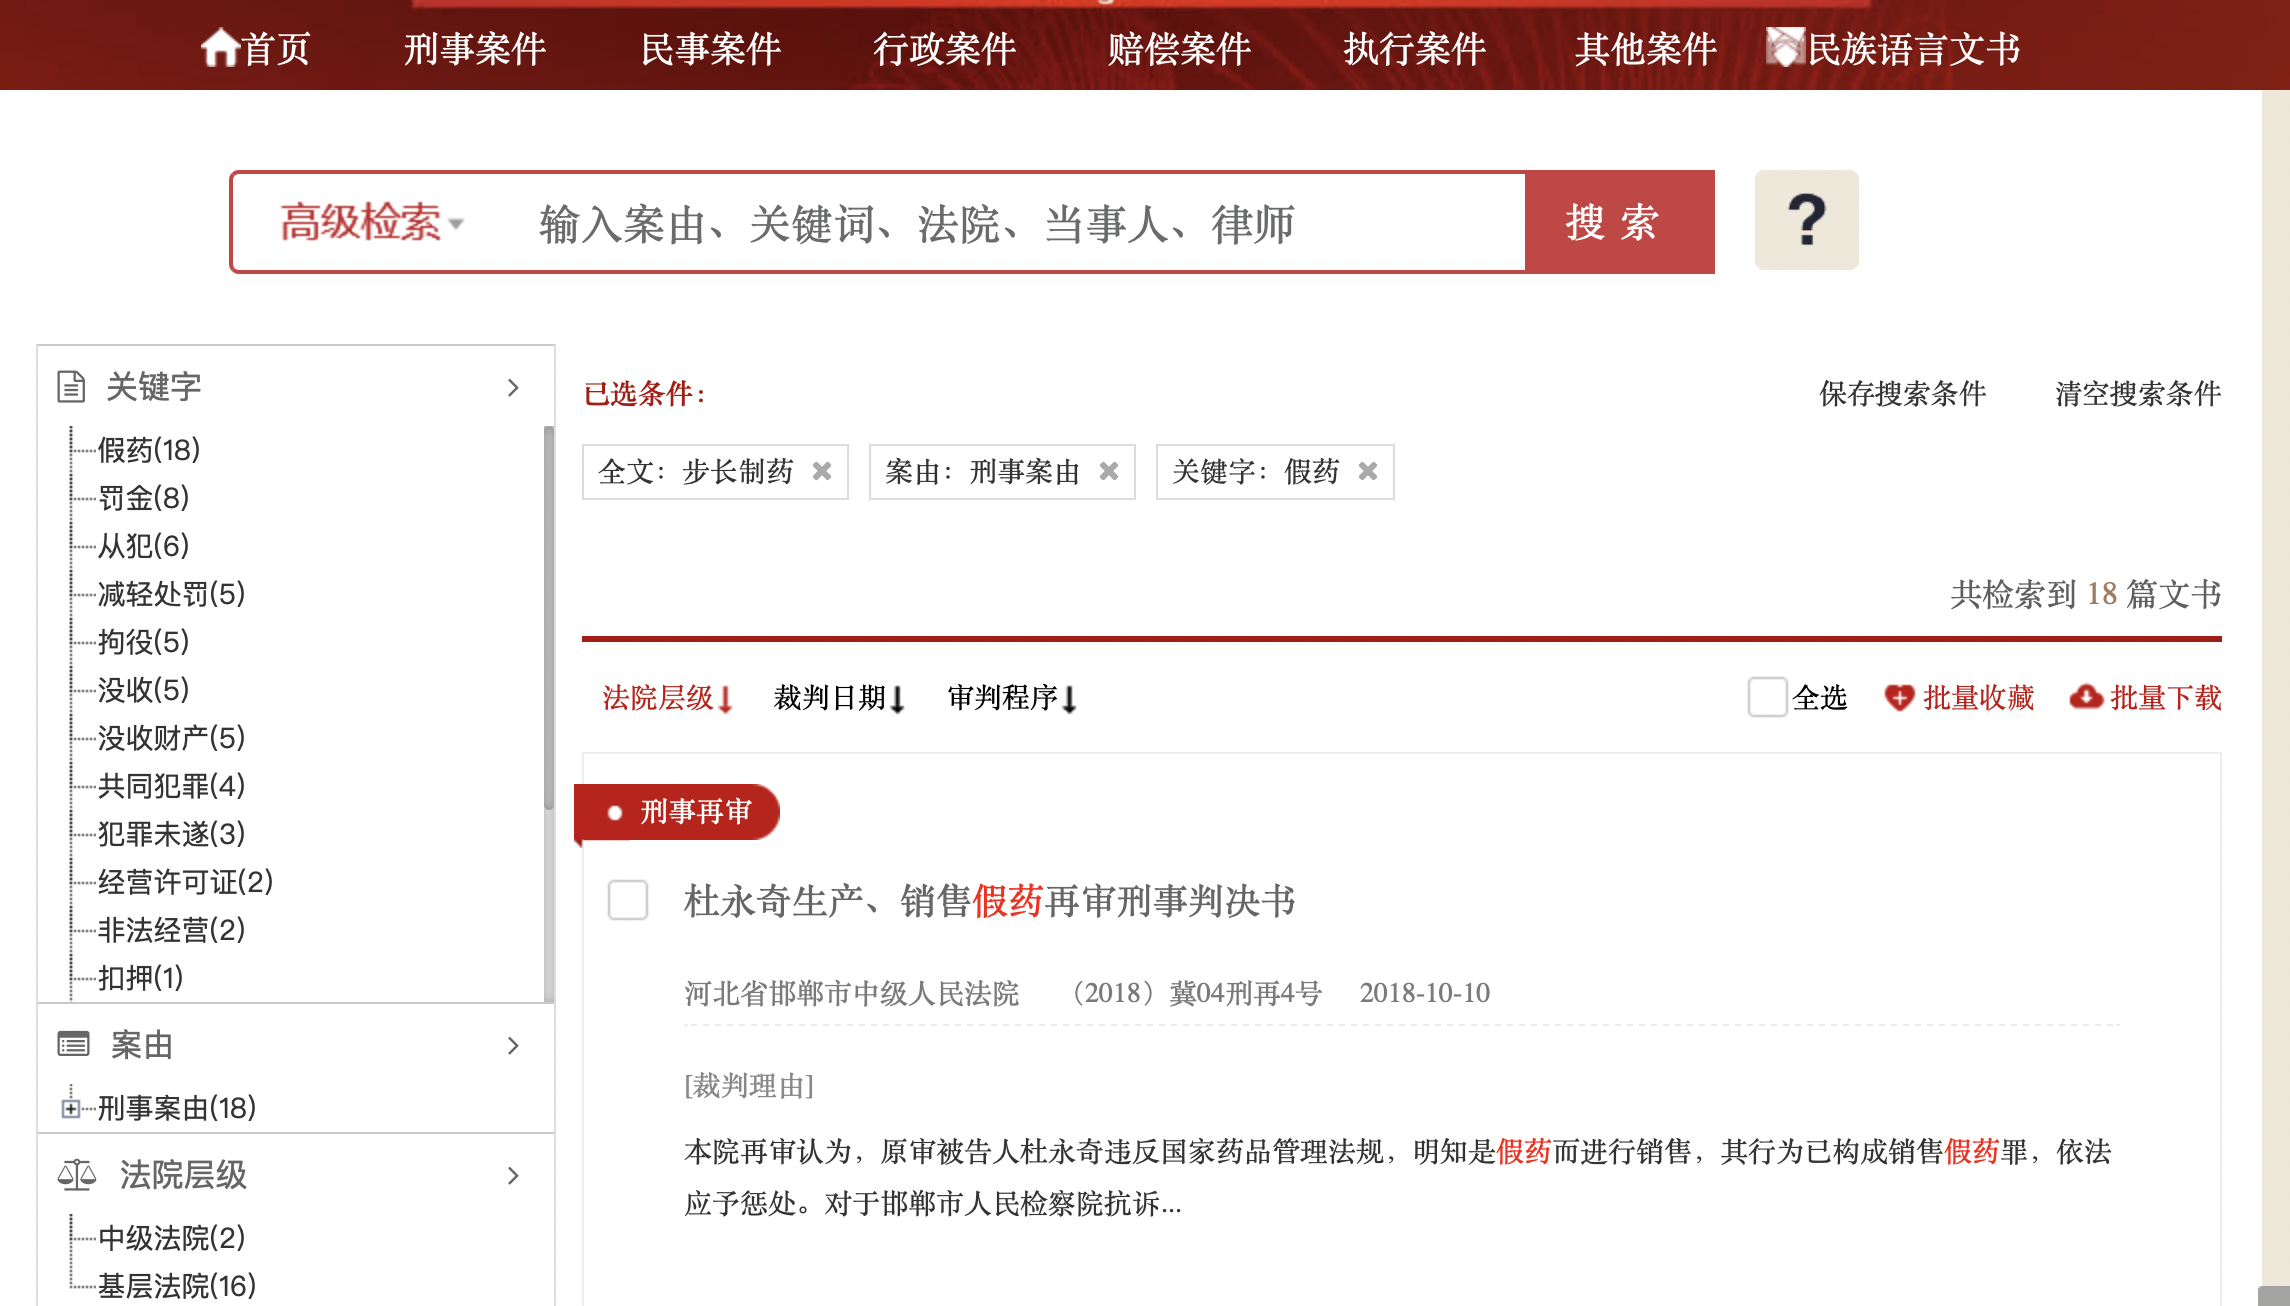The height and width of the screenshot is (1306, 2290).
Task: Open the 高级检索 dropdown
Action: pyautogui.click(x=371, y=222)
